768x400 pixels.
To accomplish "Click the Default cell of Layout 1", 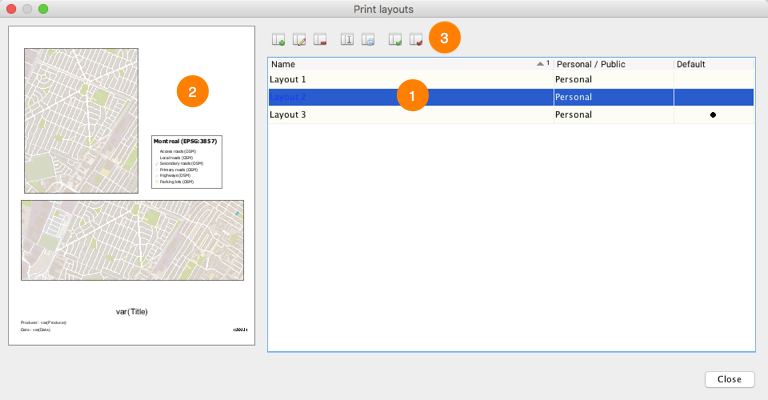I will tap(713, 79).
